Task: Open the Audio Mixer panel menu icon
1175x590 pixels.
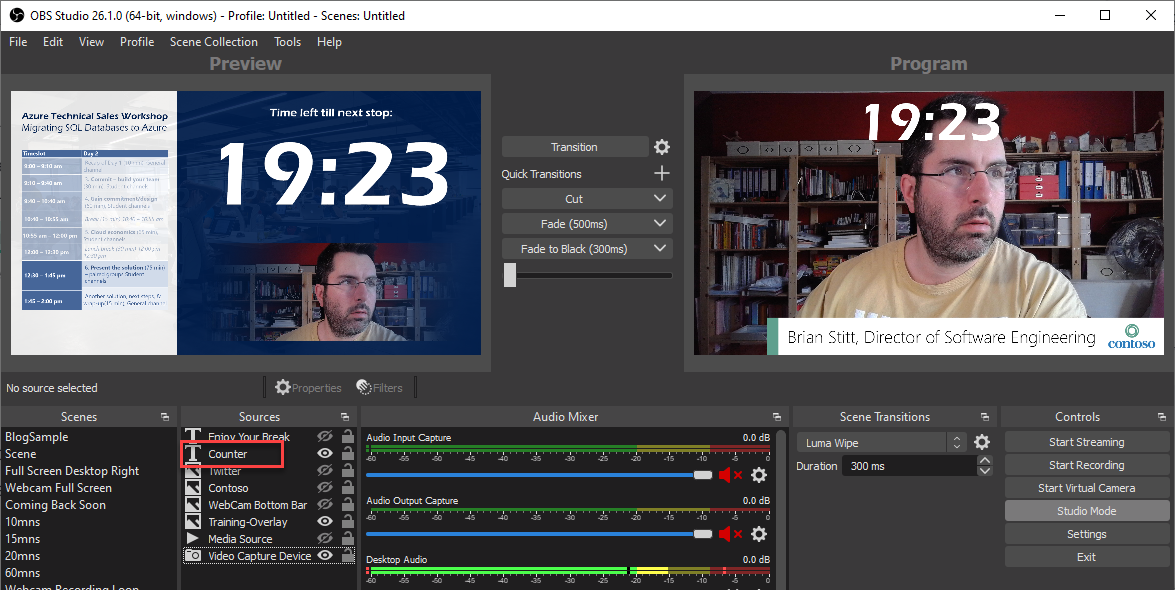Action: (777, 417)
